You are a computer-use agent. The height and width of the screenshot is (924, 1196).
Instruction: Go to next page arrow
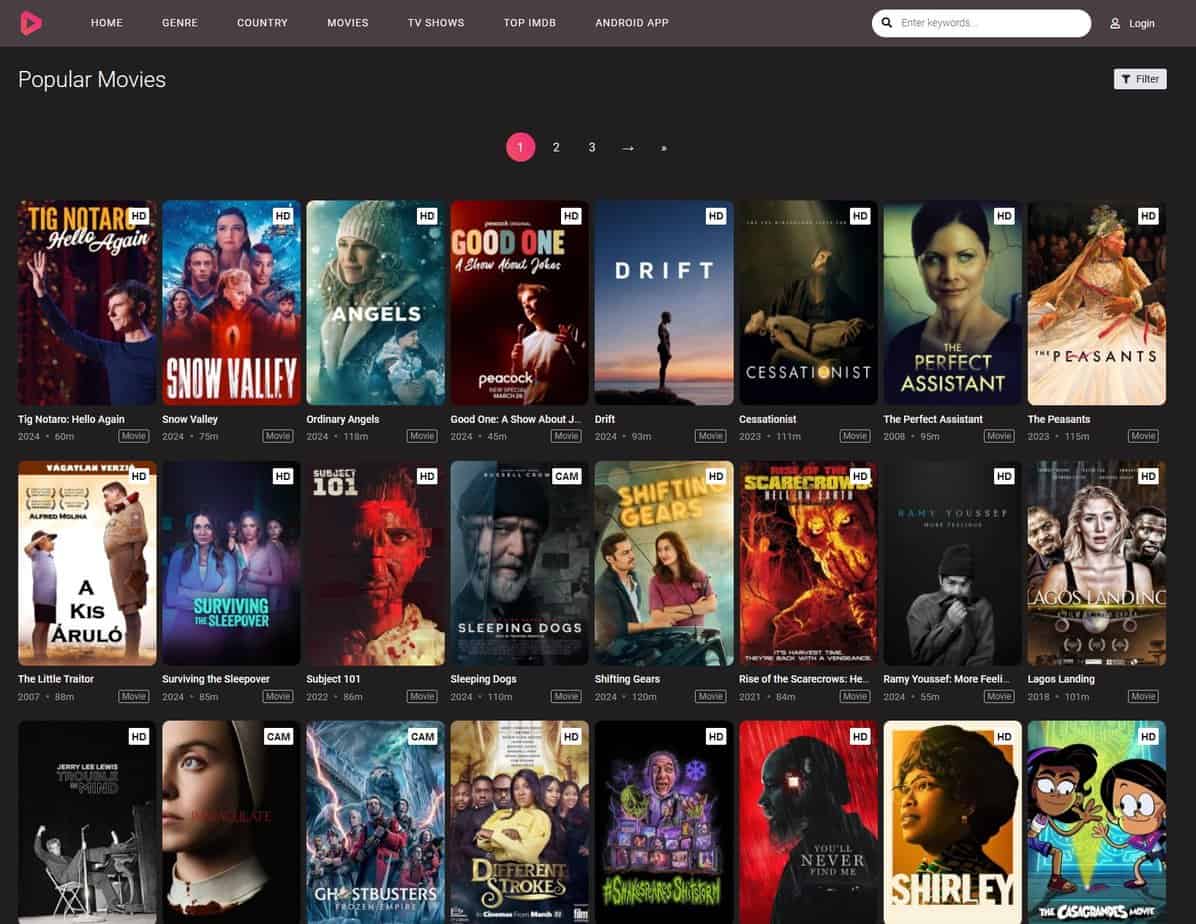pyautogui.click(x=628, y=148)
